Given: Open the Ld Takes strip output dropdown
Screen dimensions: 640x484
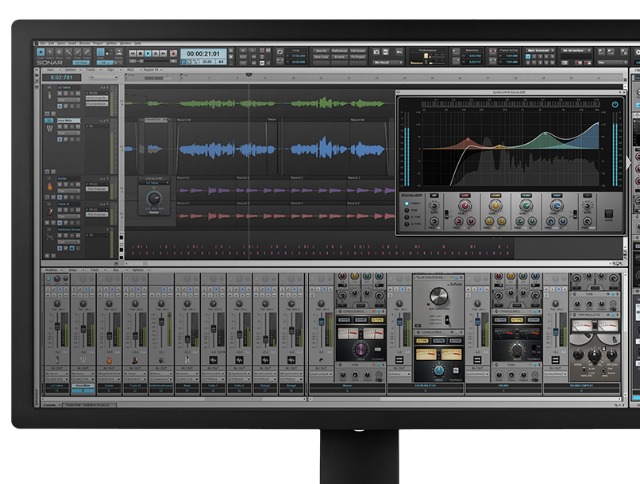Looking at the screenshot, I should (x=58, y=379).
